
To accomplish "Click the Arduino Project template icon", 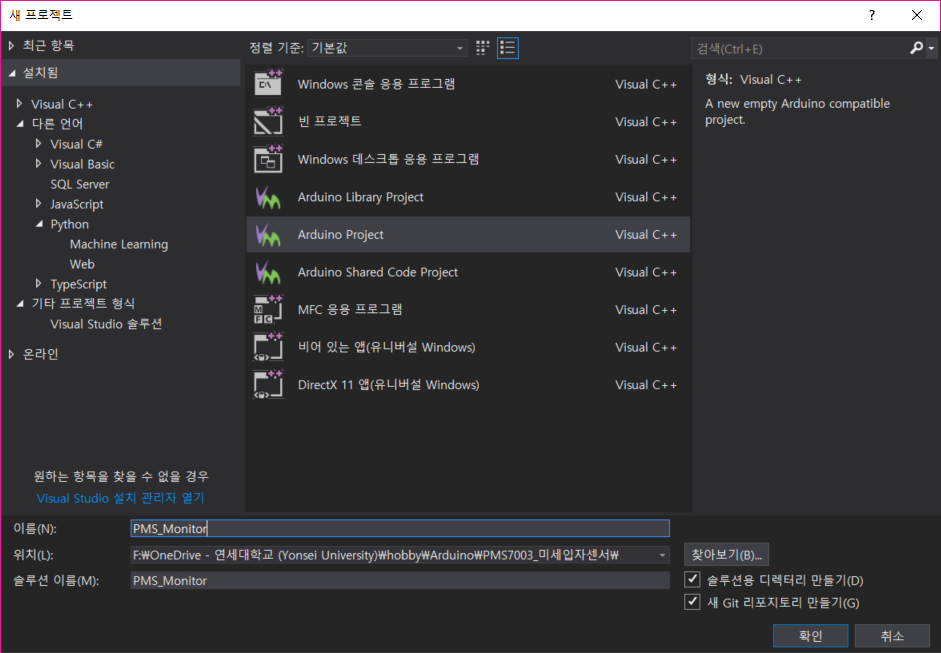I will click(268, 235).
